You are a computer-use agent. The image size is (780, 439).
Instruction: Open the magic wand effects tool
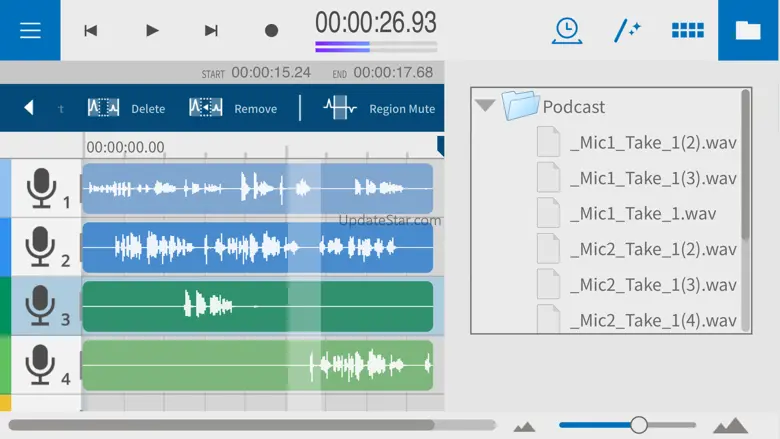point(627,30)
